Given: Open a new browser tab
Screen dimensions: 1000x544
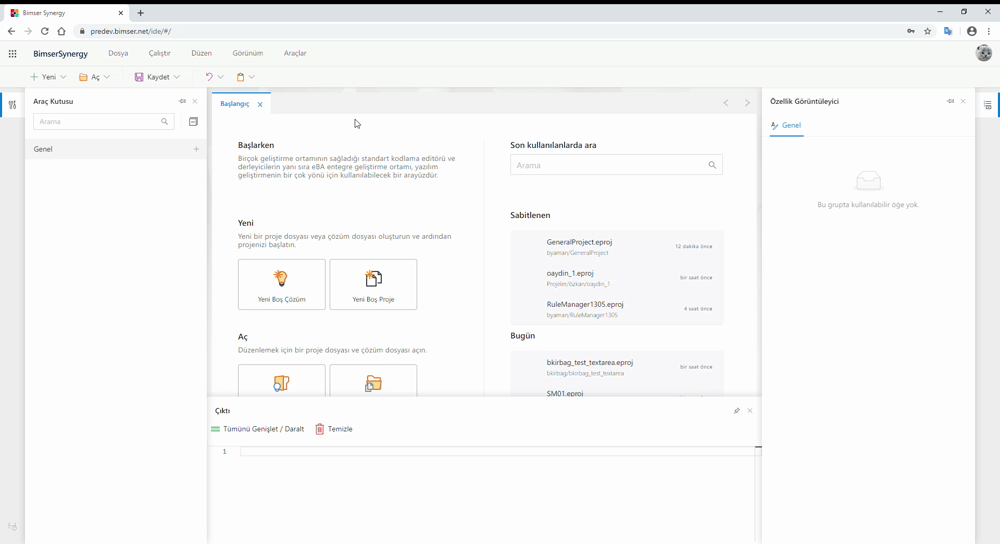Looking at the screenshot, I should pyautogui.click(x=140, y=13).
